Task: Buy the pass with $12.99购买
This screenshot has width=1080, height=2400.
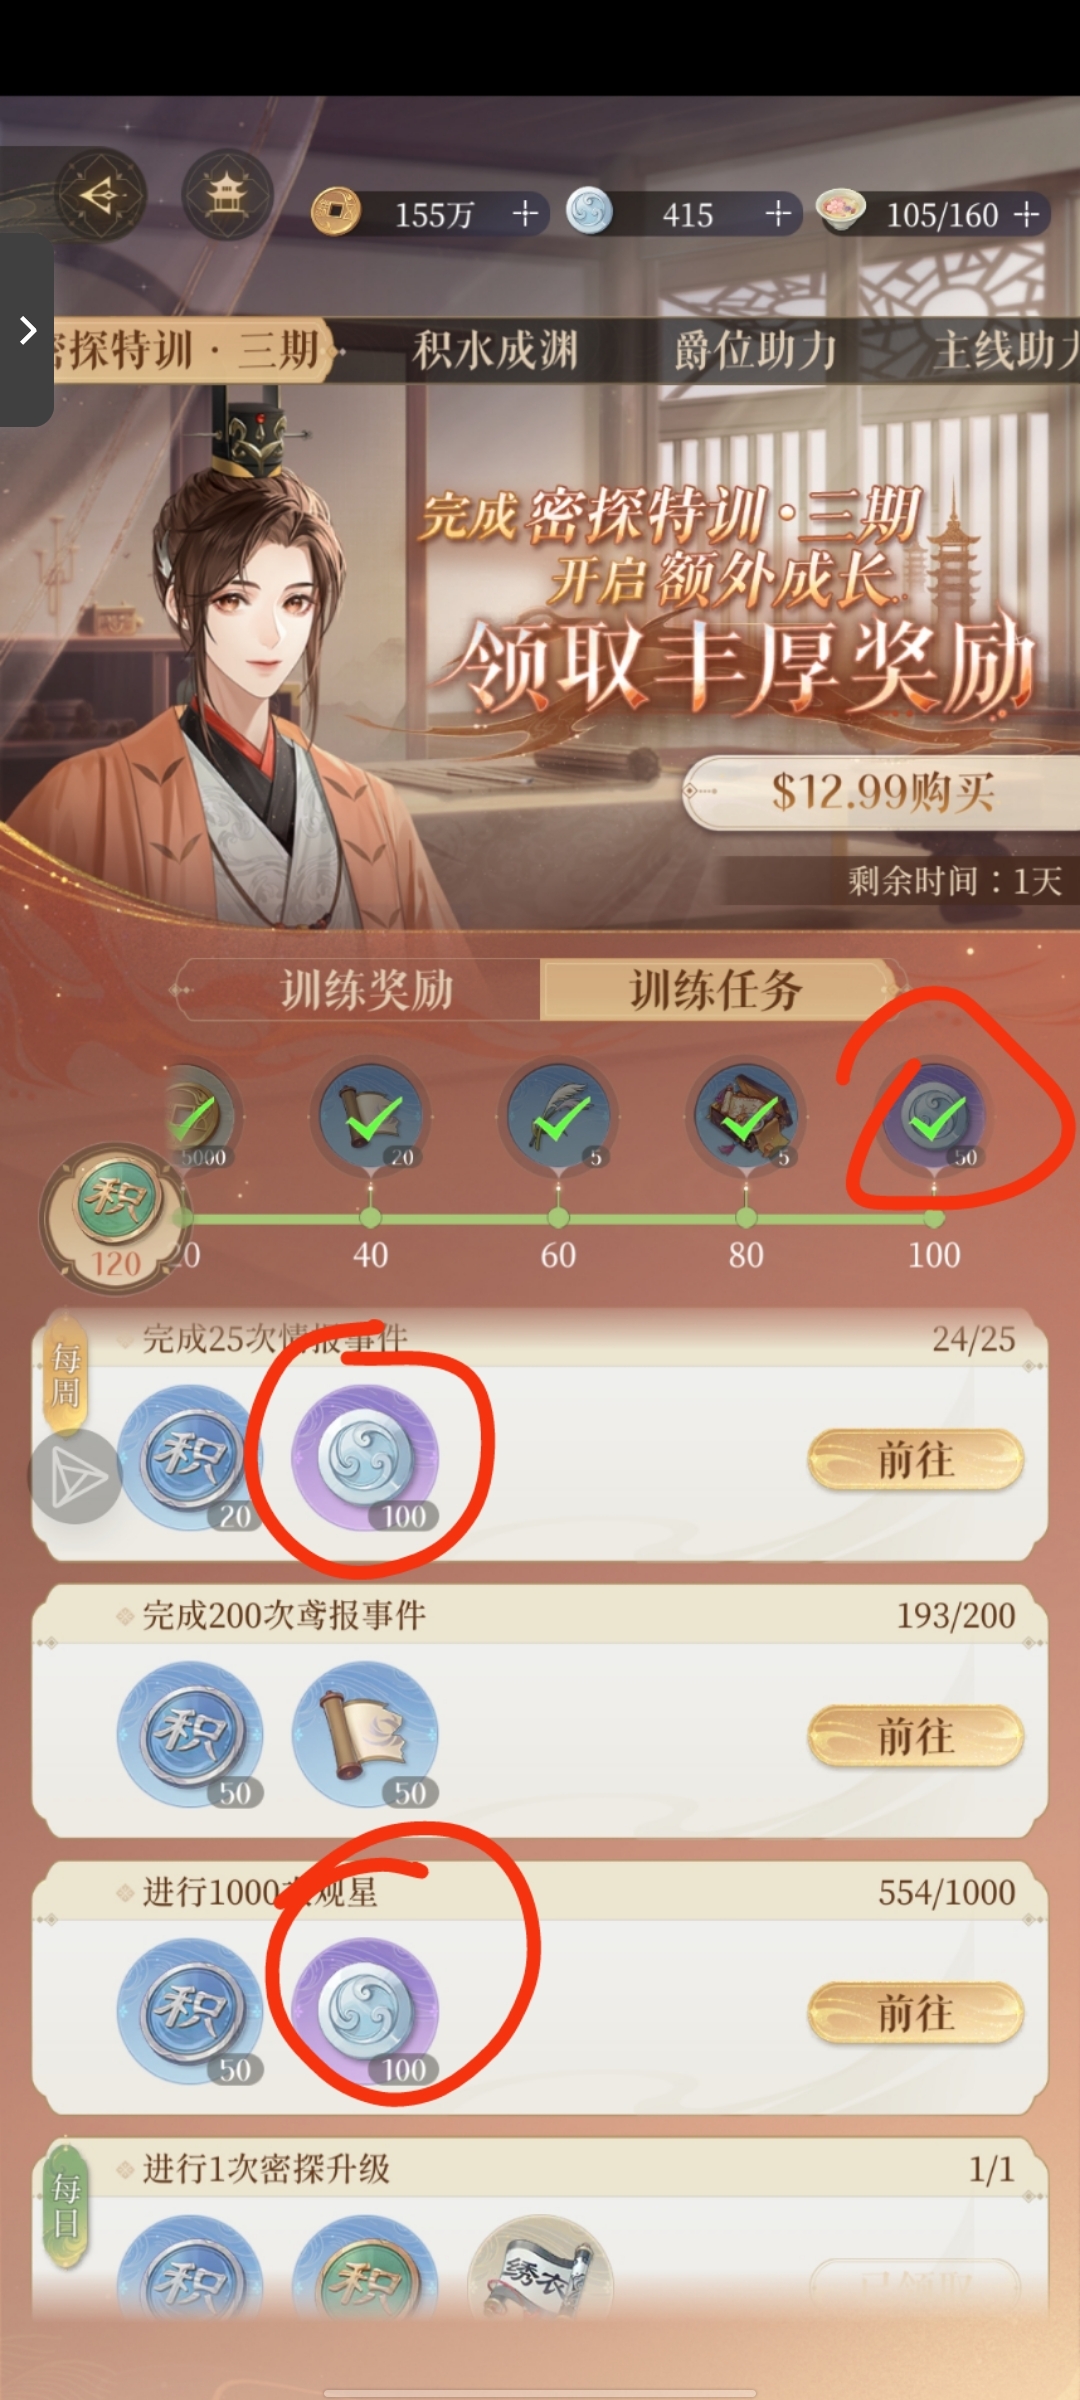Action: click(x=881, y=793)
